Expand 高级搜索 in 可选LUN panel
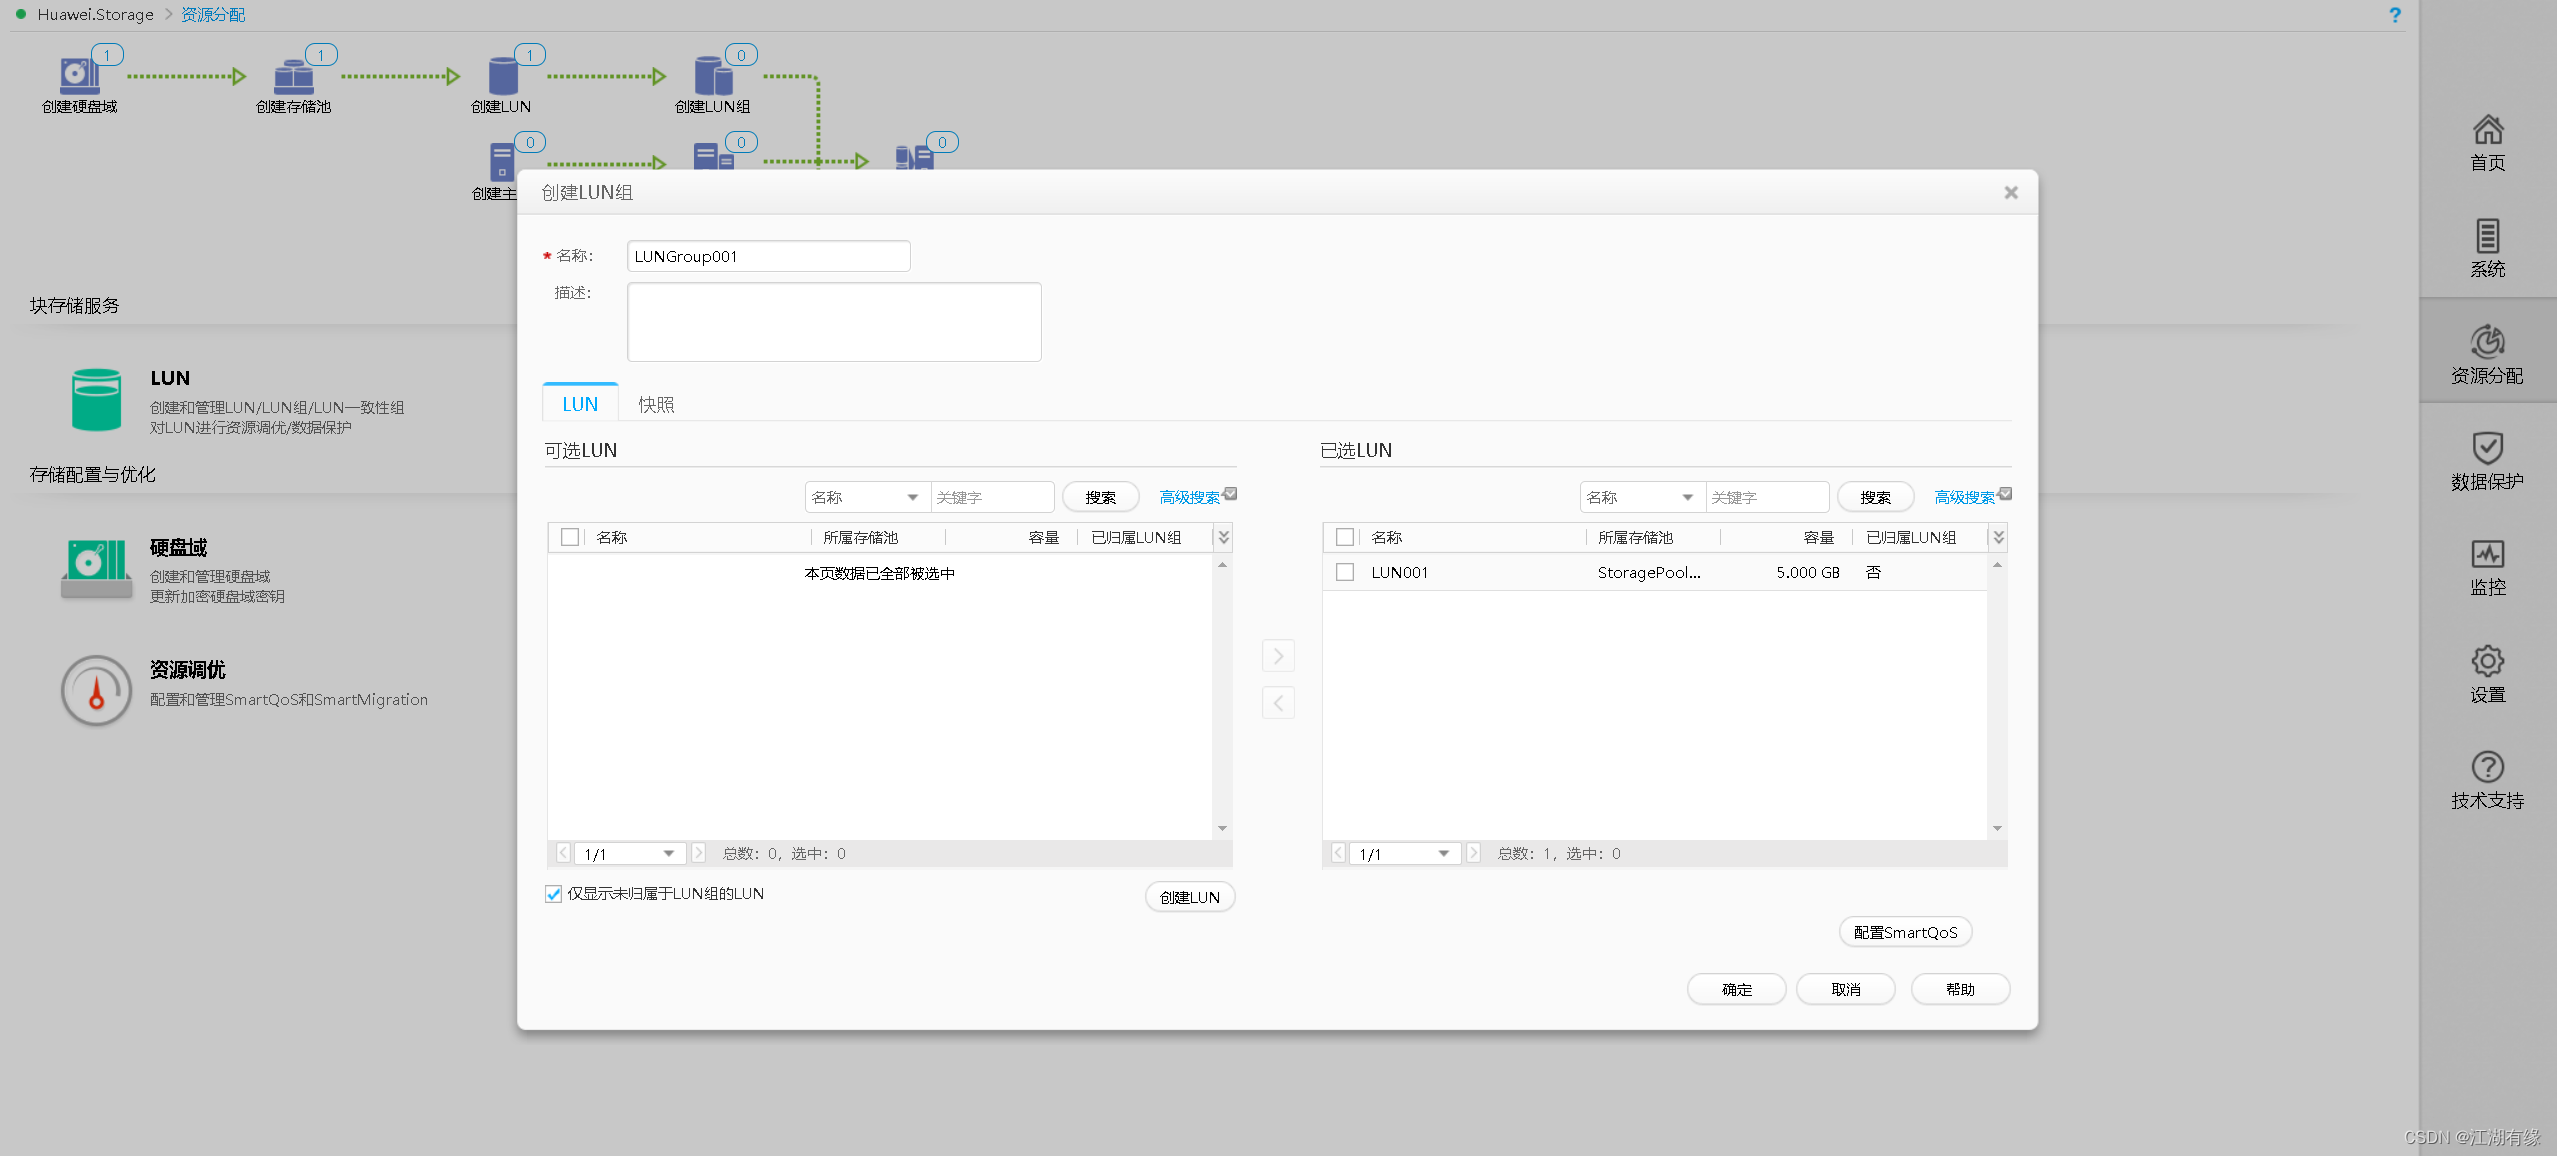 point(1198,497)
